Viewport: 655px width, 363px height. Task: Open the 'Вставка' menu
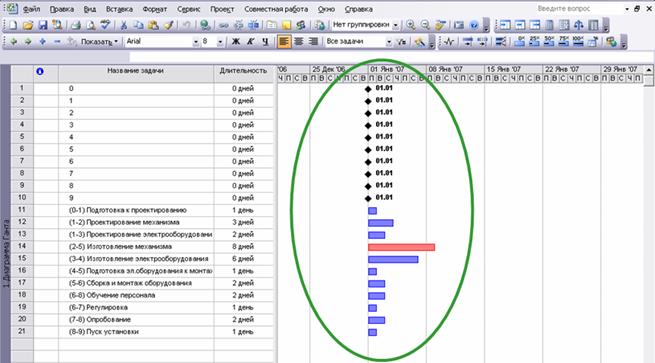pos(119,9)
